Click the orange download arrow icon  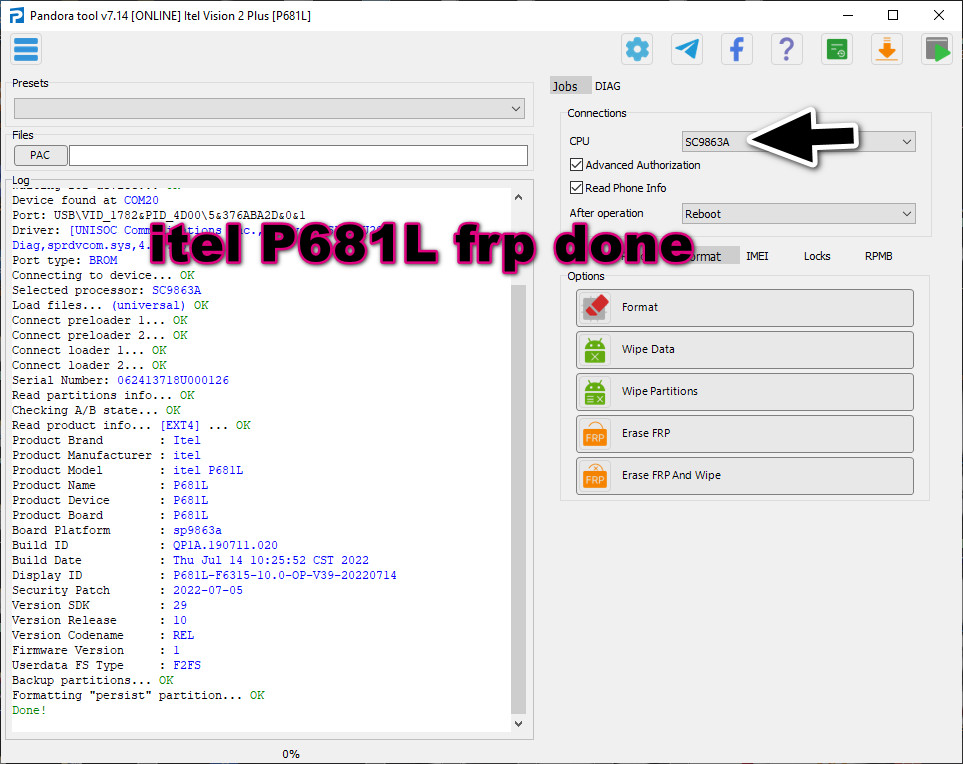point(887,49)
